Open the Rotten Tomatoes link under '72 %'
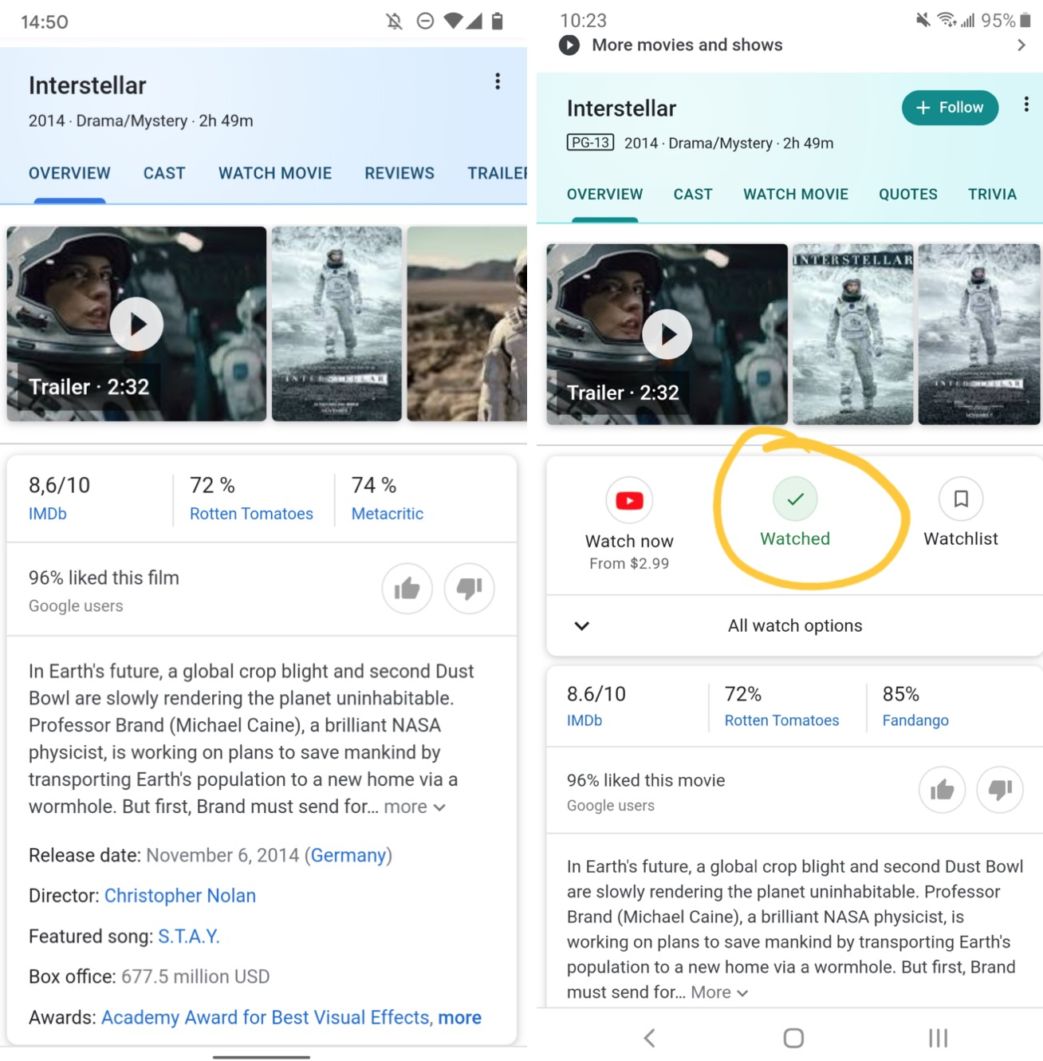 251,514
